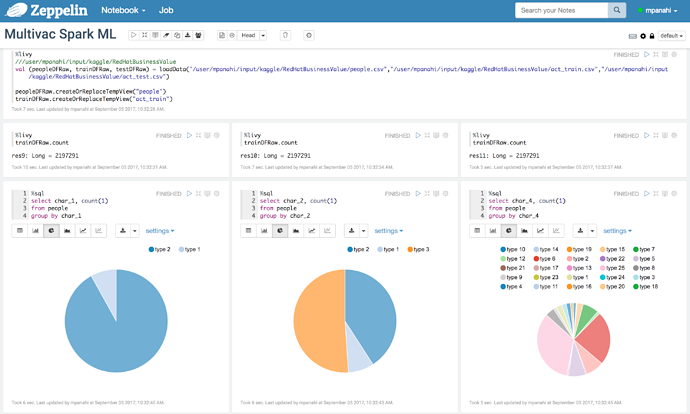Open settings gear of res11 paragraph

pyautogui.click(x=674, y=136)
